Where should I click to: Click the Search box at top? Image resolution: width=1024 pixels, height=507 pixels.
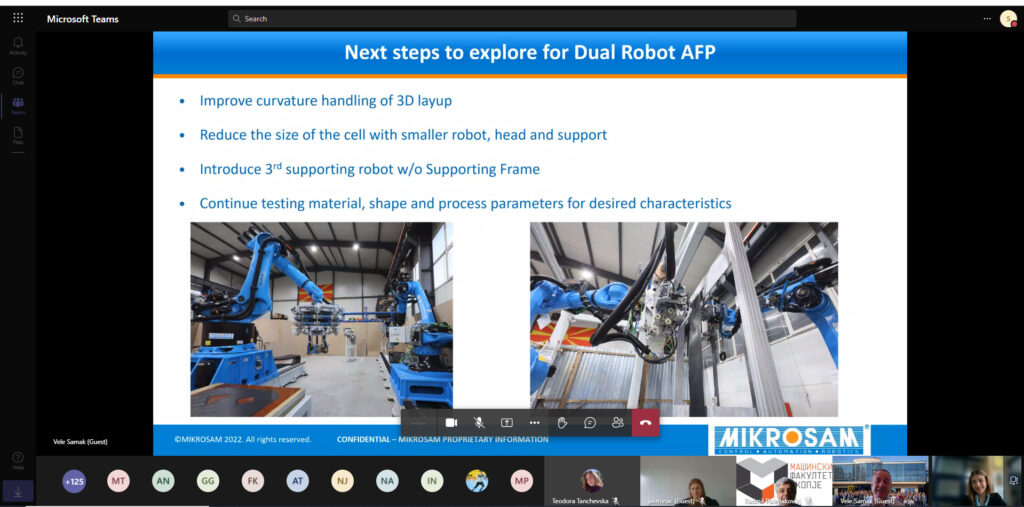point(512,18)
